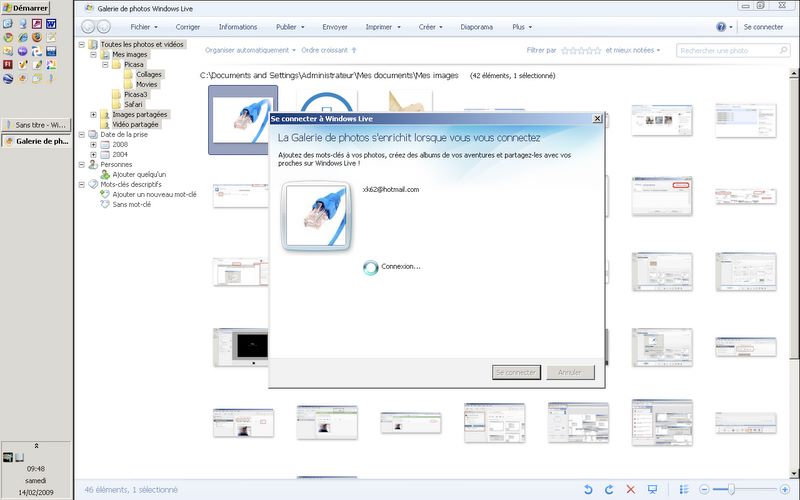The width and height of the screenshot is (800, 500).
Task: Click the Ajouter quelqu'un person icon
Action: [105, 174]
